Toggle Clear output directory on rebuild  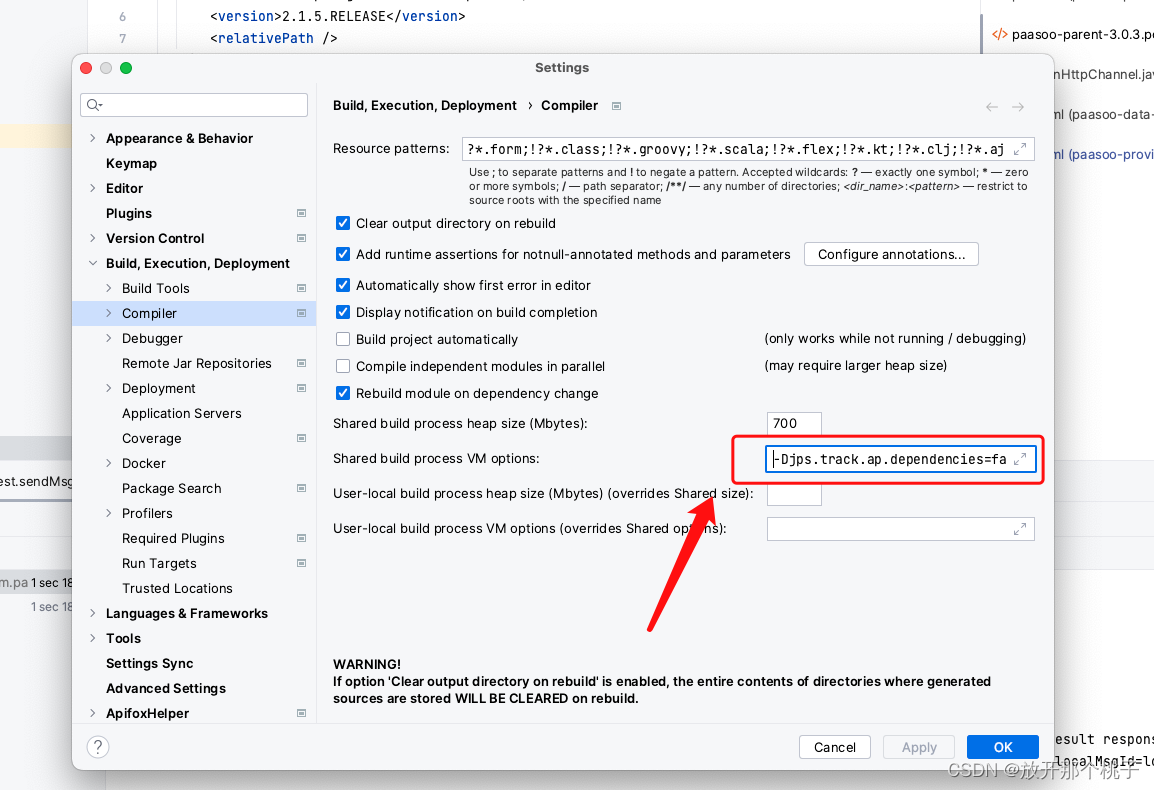(x=343, y=223)
